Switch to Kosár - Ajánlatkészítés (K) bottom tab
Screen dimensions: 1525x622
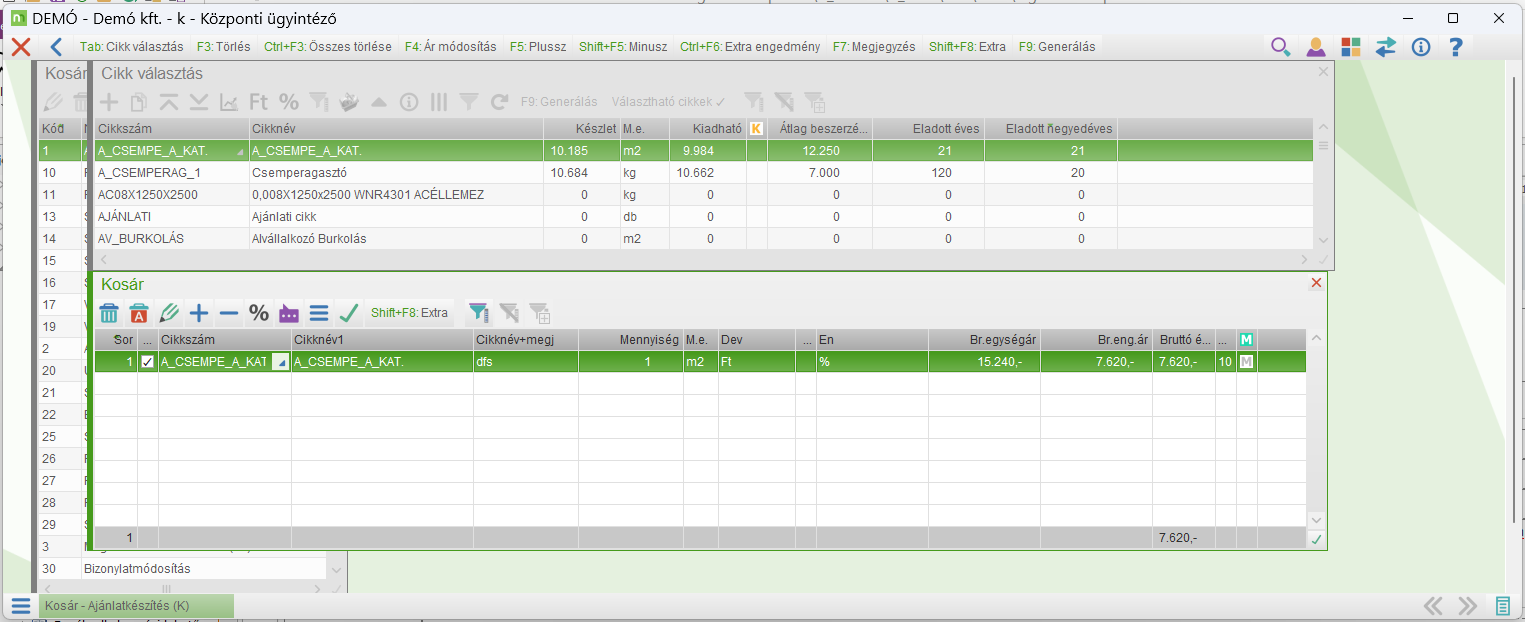click(x=136, y=606)
